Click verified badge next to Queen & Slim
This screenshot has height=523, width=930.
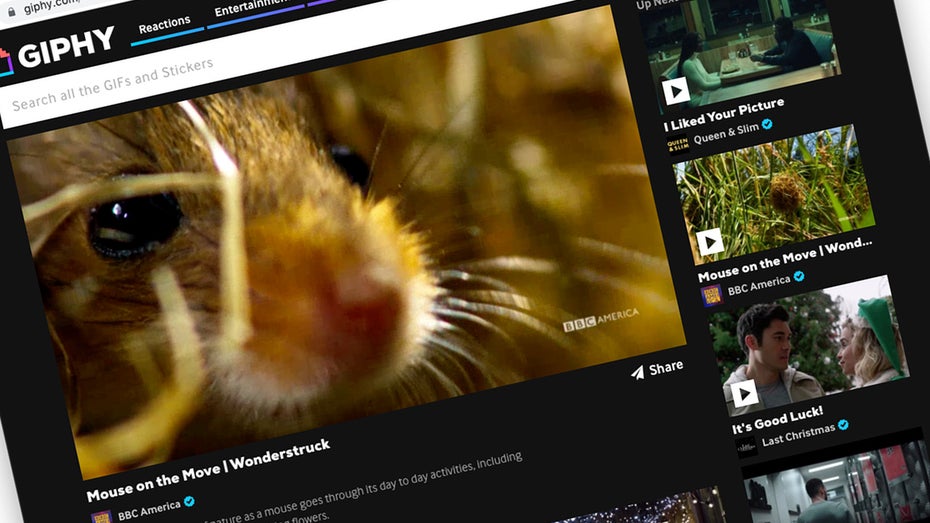point(768,125)
